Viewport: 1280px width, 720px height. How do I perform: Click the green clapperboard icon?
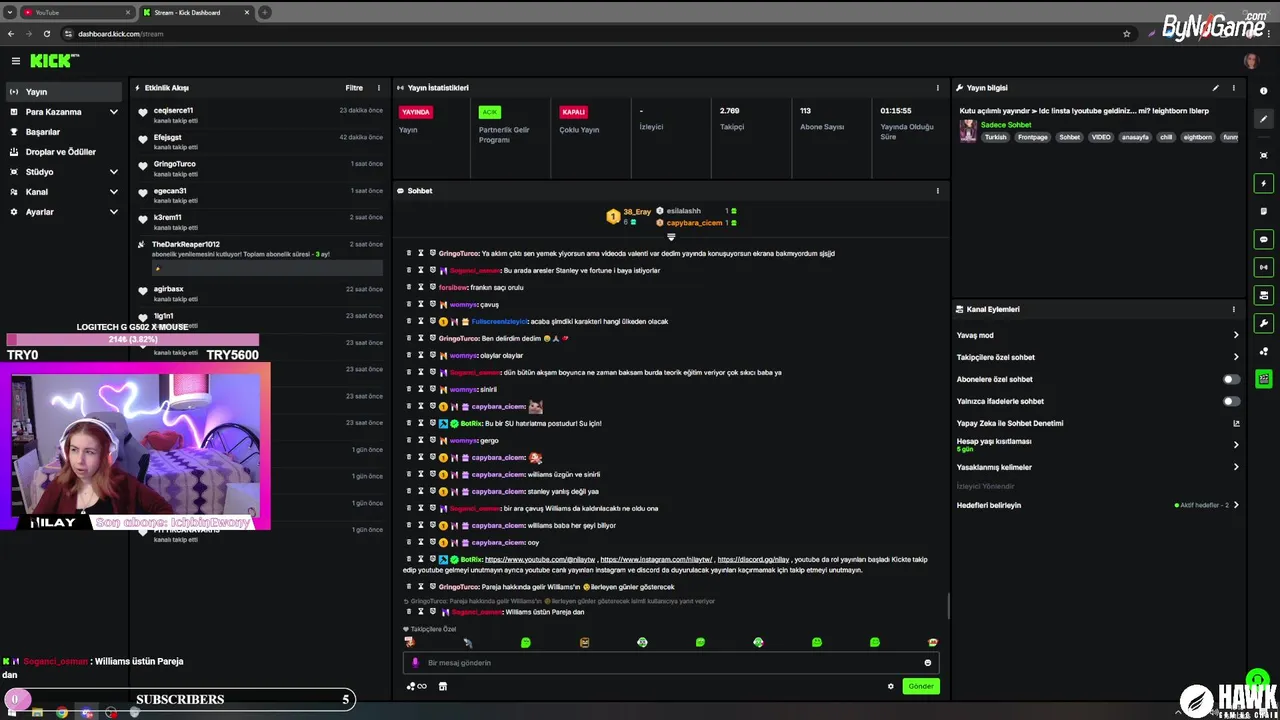coord(1264,379)
